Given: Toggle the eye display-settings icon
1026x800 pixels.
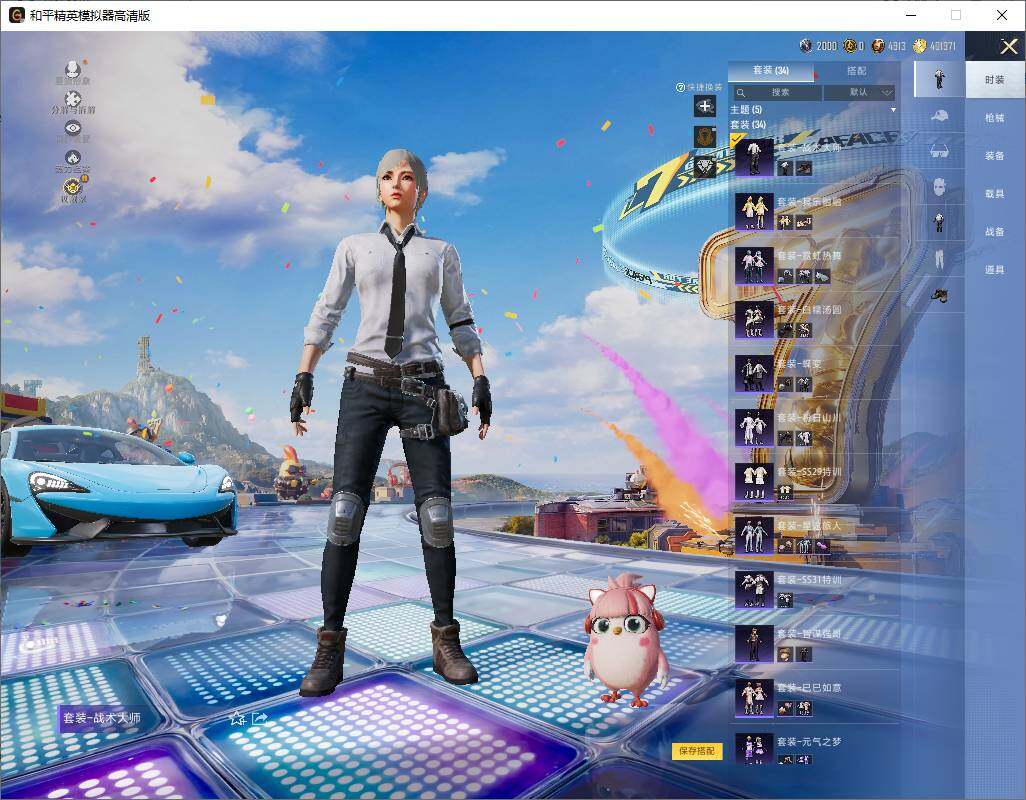Looking at the screenshot, I should tap(73, 128).
